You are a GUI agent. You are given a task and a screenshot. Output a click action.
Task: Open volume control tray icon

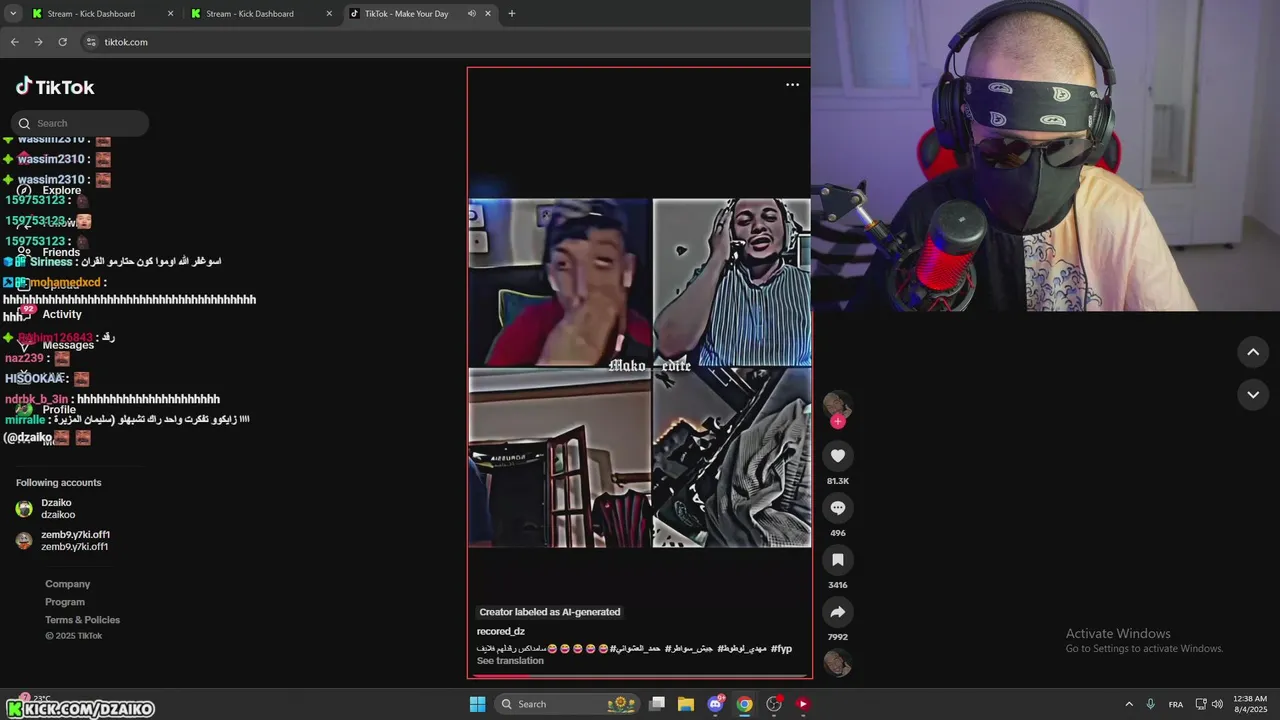tap(1217, 704)
